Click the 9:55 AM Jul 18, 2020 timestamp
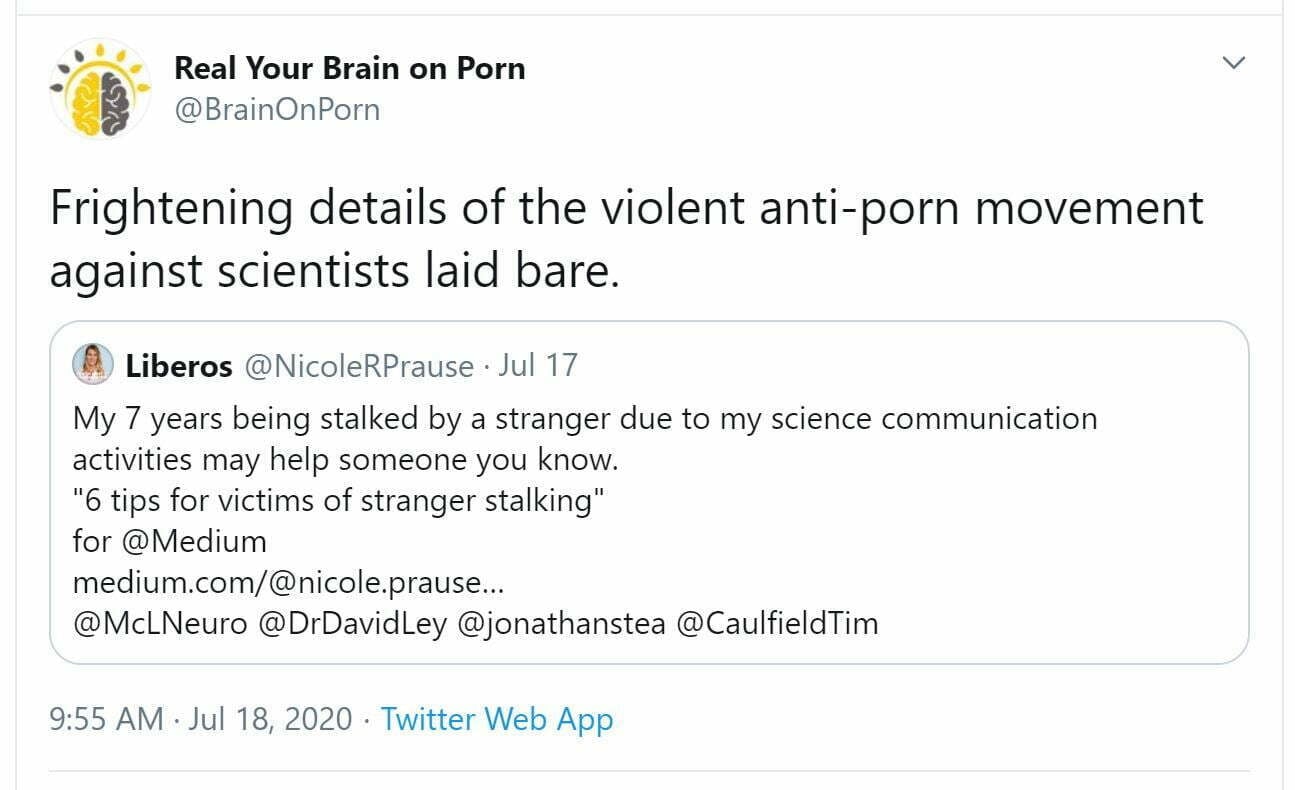1295x790 pixels. [x=200, y=719]
